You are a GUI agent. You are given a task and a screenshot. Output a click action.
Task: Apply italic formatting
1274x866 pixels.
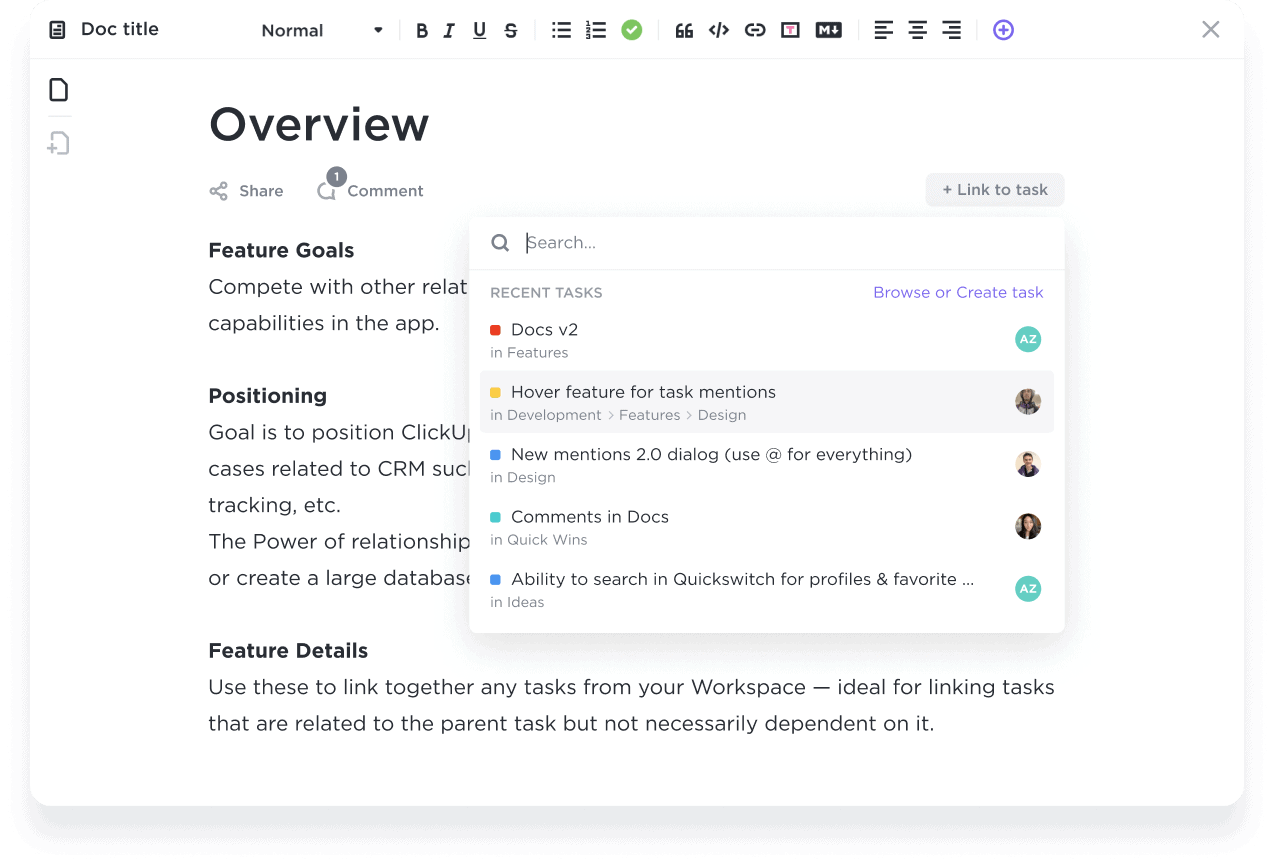pyautogui.click(x=450, y=31)
